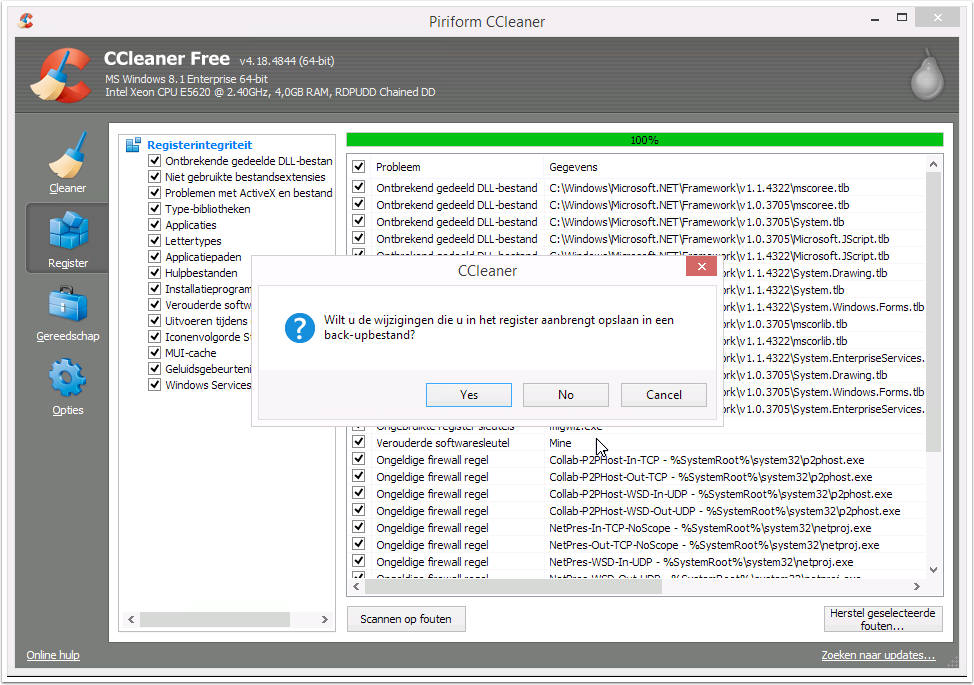
Task: Click Zoeken naar updates link
Action: [x=878, y=655]
